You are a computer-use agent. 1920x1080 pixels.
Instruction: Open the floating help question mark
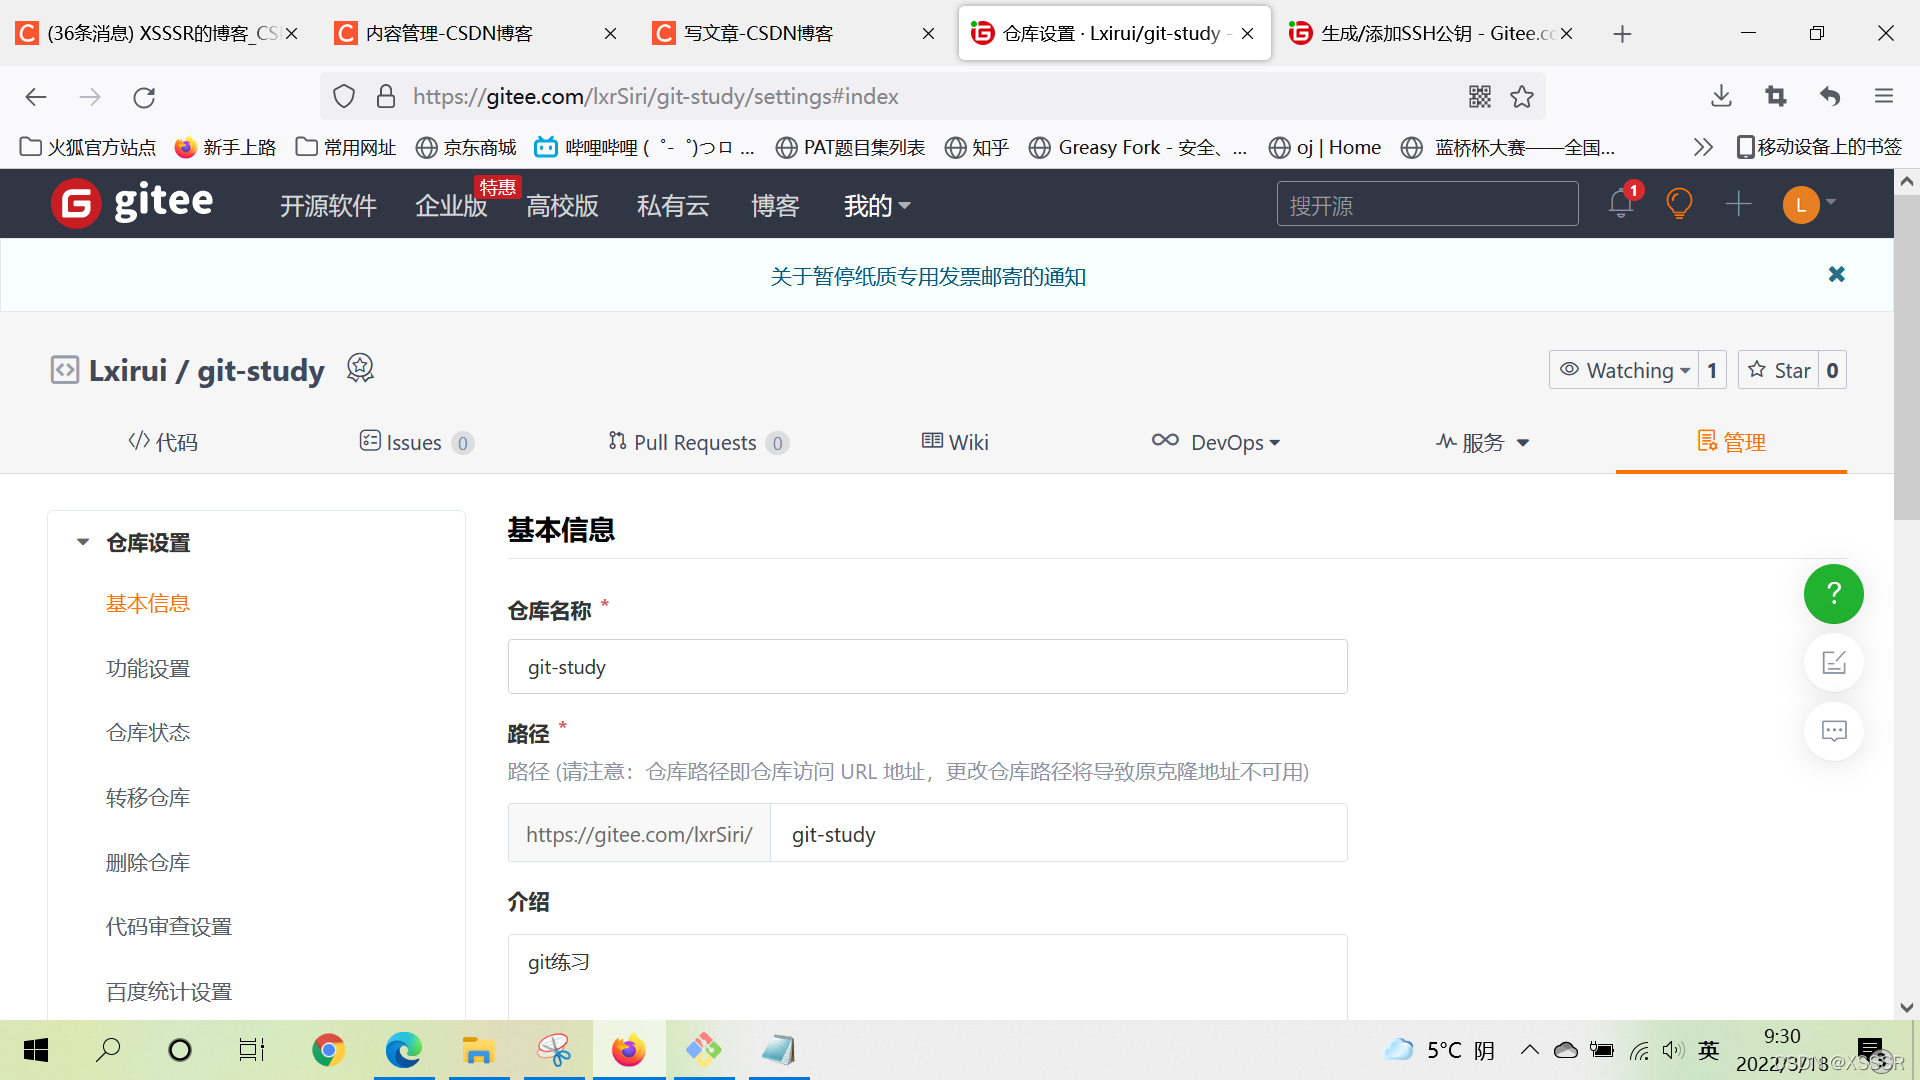1833,594
